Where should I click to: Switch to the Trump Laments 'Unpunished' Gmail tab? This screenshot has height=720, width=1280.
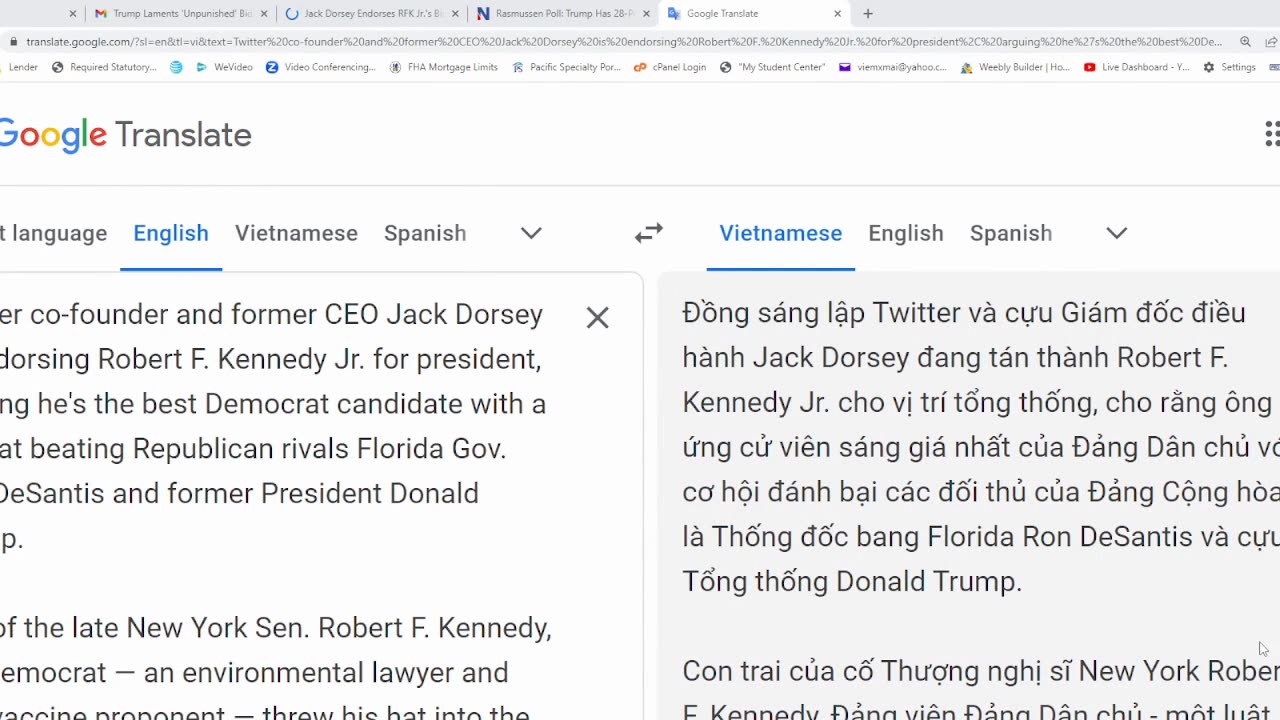[172, 14]
